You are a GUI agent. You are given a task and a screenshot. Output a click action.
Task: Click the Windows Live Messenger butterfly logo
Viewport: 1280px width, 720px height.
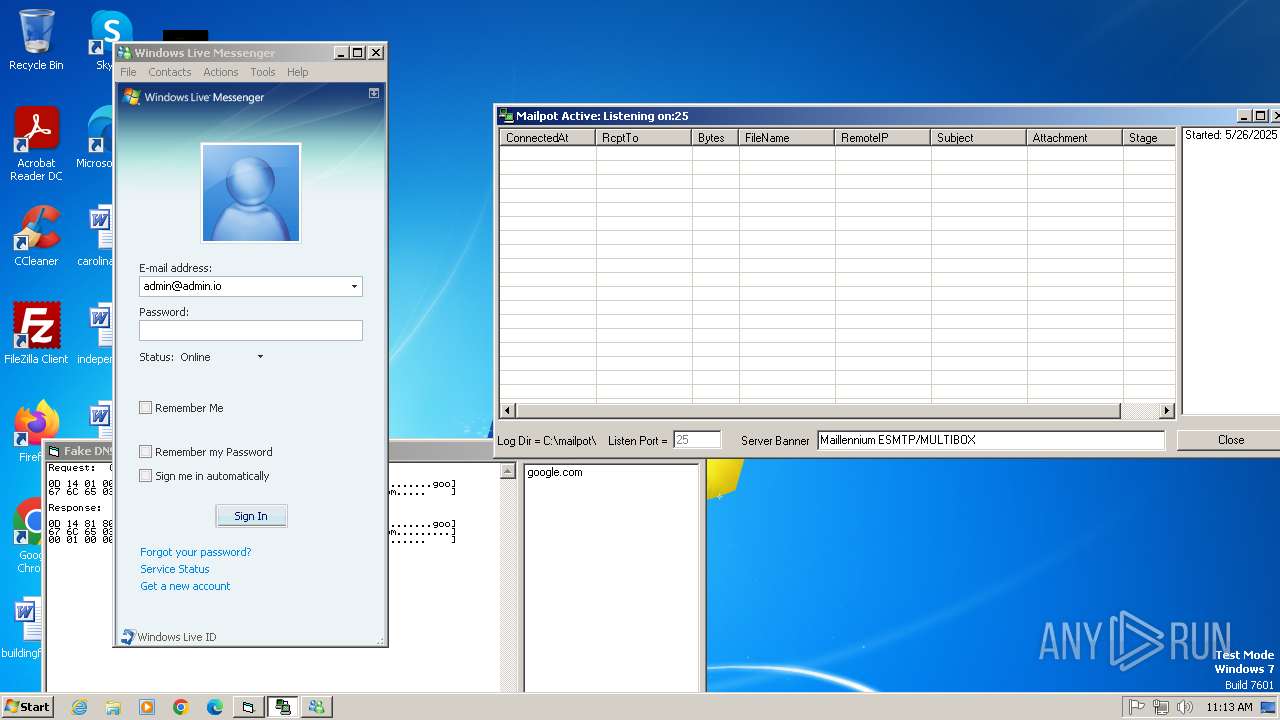tap(131, 97)
